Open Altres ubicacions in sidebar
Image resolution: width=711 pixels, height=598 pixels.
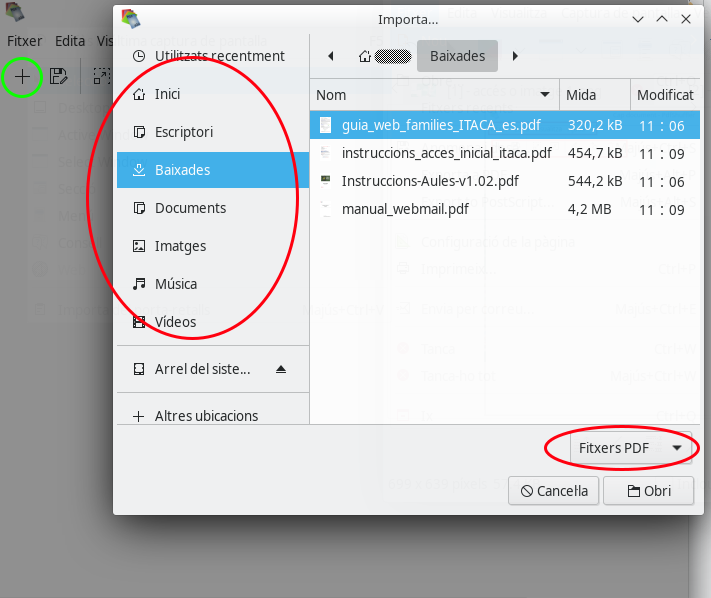coord(206,416)
